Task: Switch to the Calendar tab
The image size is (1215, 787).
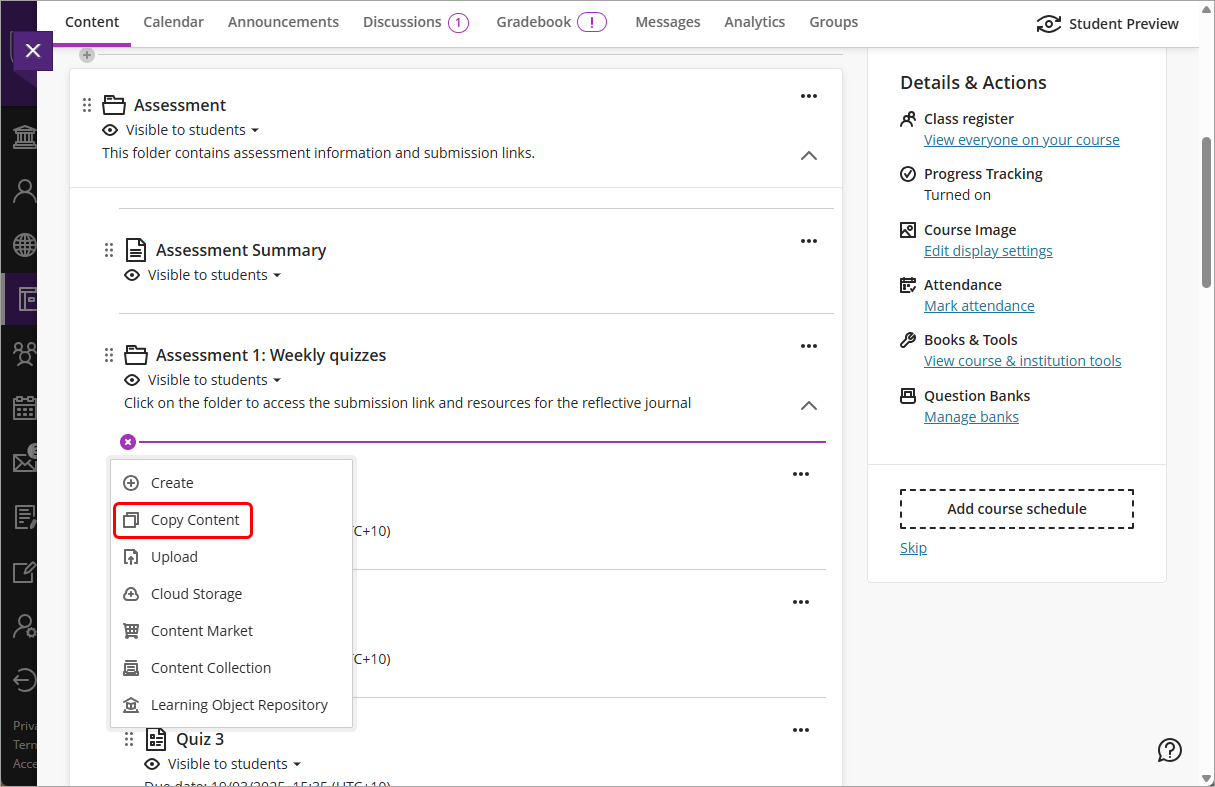Action: pos(173,22)
